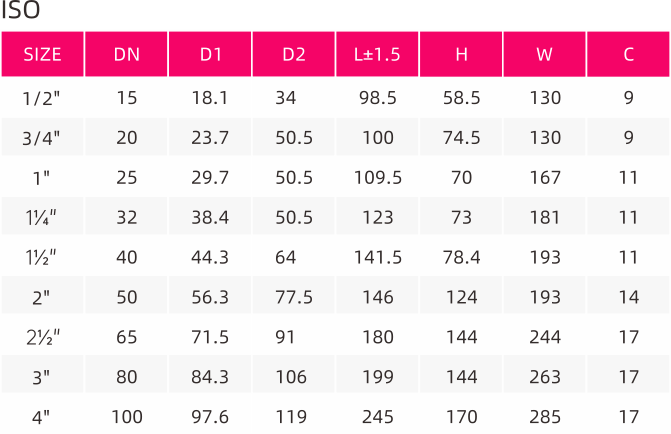Select the H column header
Image resolution: width=671 pixels, height=434 pixels.
(x=461, y=54)
